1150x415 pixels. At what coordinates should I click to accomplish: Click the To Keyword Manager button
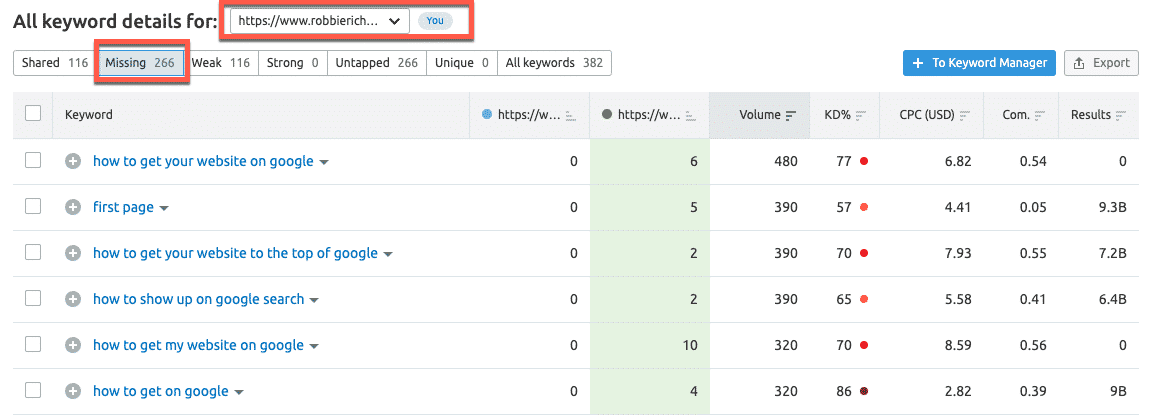(x=978, y=63)
